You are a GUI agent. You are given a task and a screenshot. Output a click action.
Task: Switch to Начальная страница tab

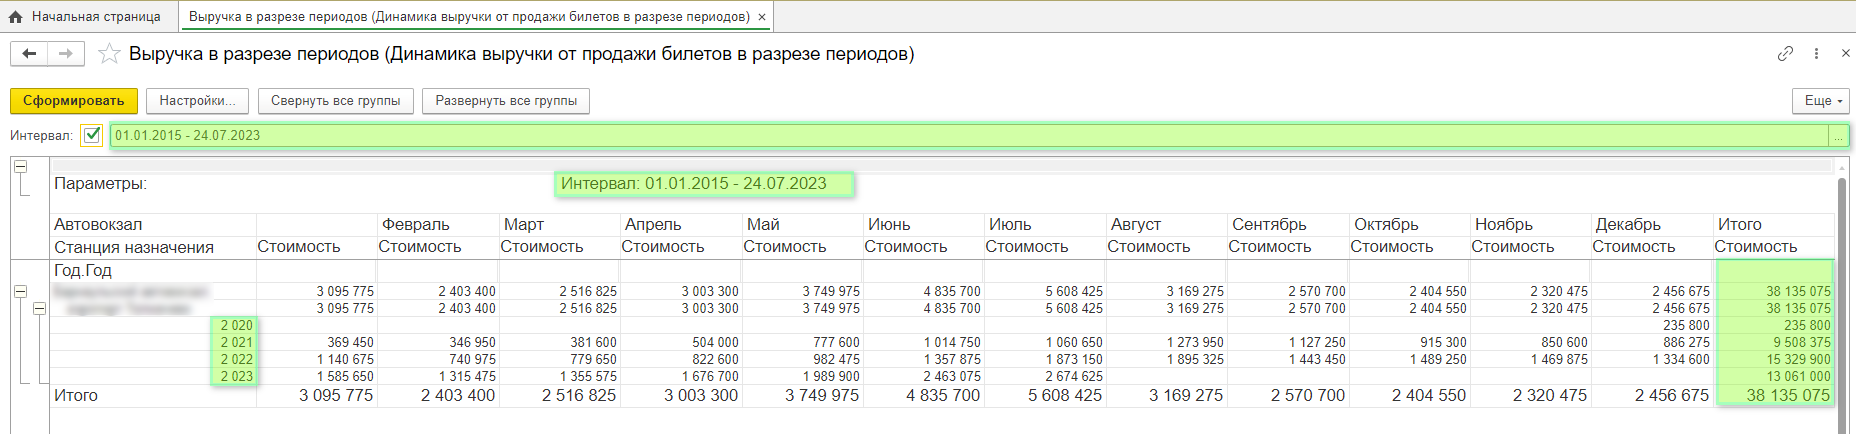point(96,17)
